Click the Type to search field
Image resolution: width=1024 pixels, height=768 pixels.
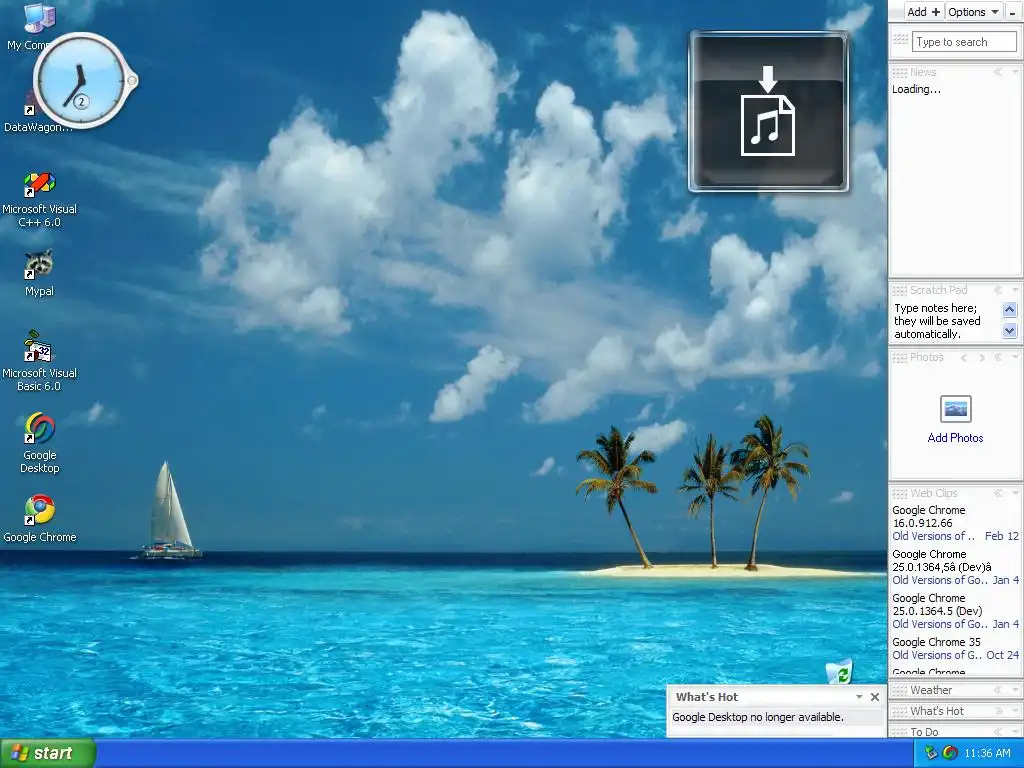(964, 42)
